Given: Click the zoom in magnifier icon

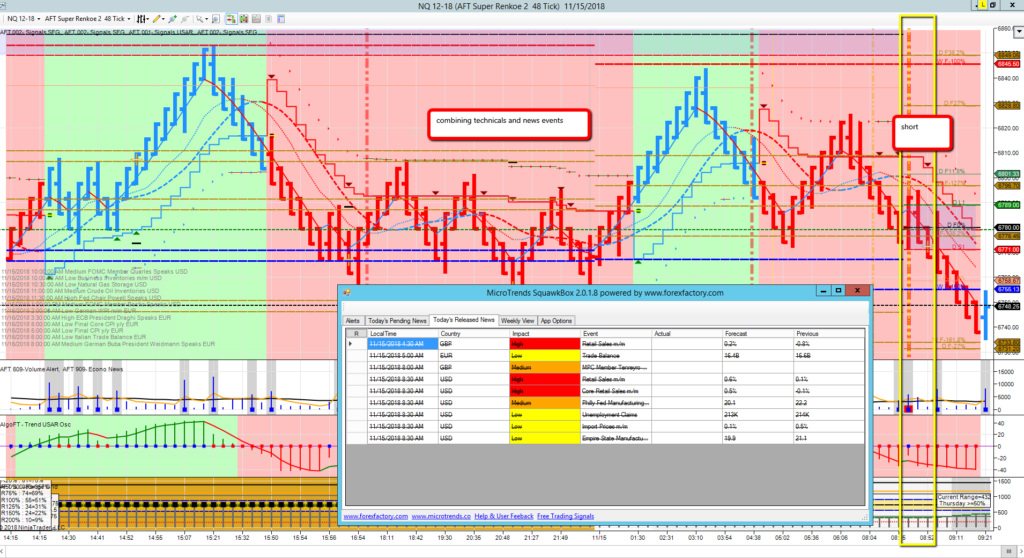Looking at the screenshot, I should tap(172, 19).
